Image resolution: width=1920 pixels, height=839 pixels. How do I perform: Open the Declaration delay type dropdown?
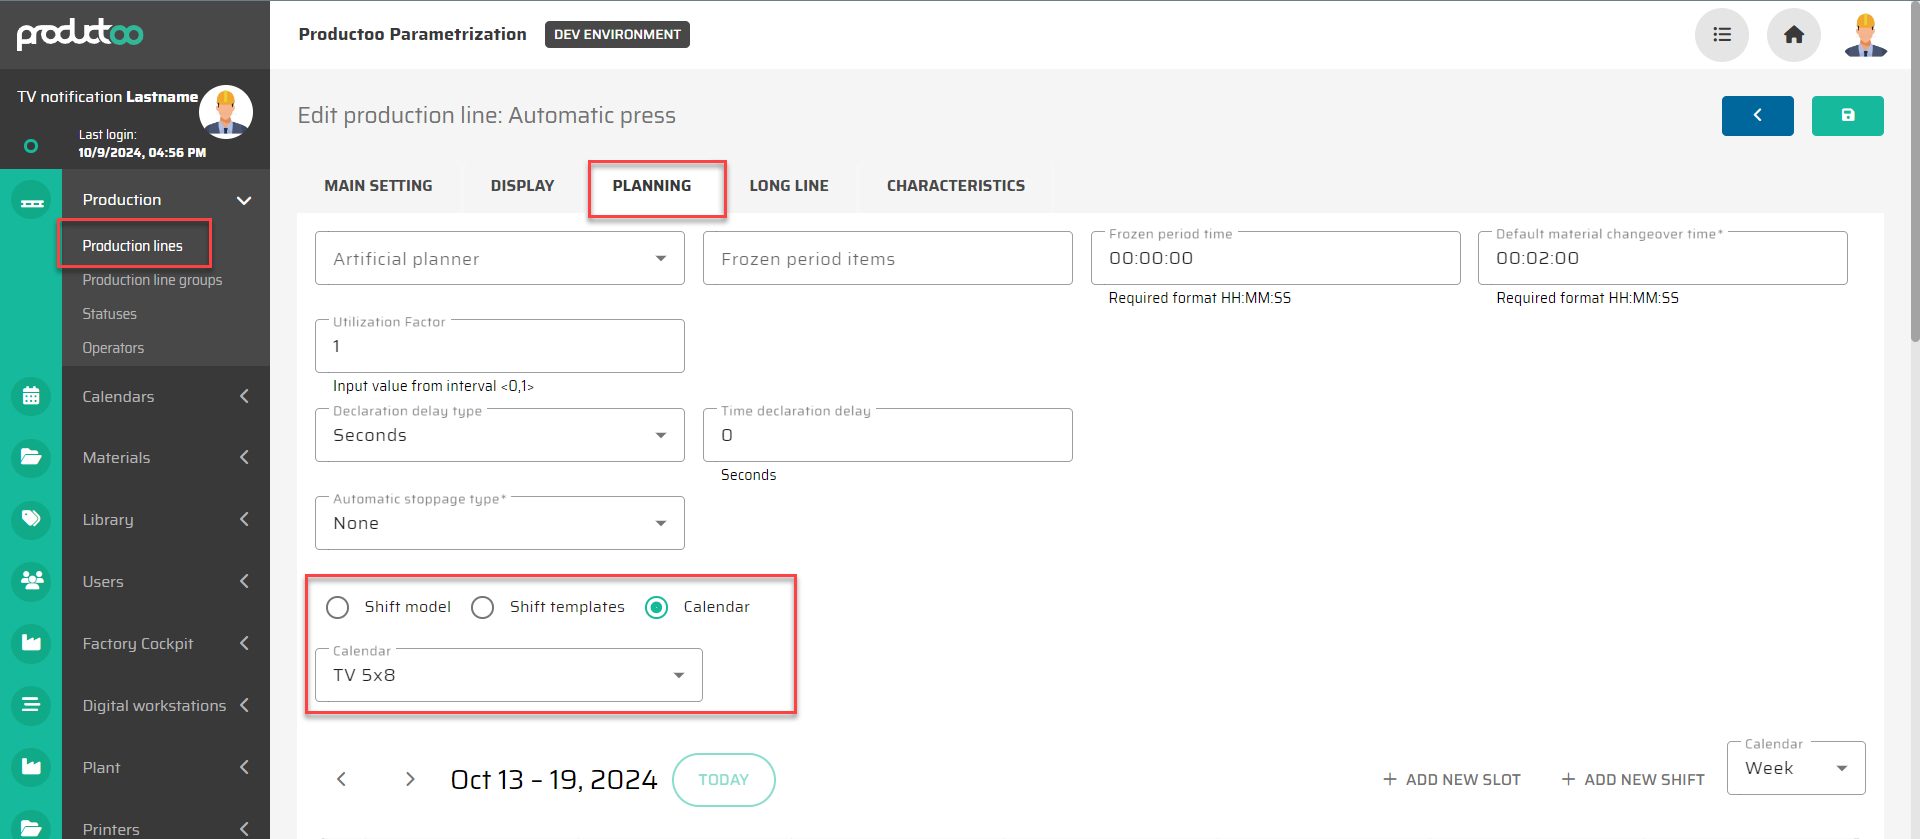[499, 436]
